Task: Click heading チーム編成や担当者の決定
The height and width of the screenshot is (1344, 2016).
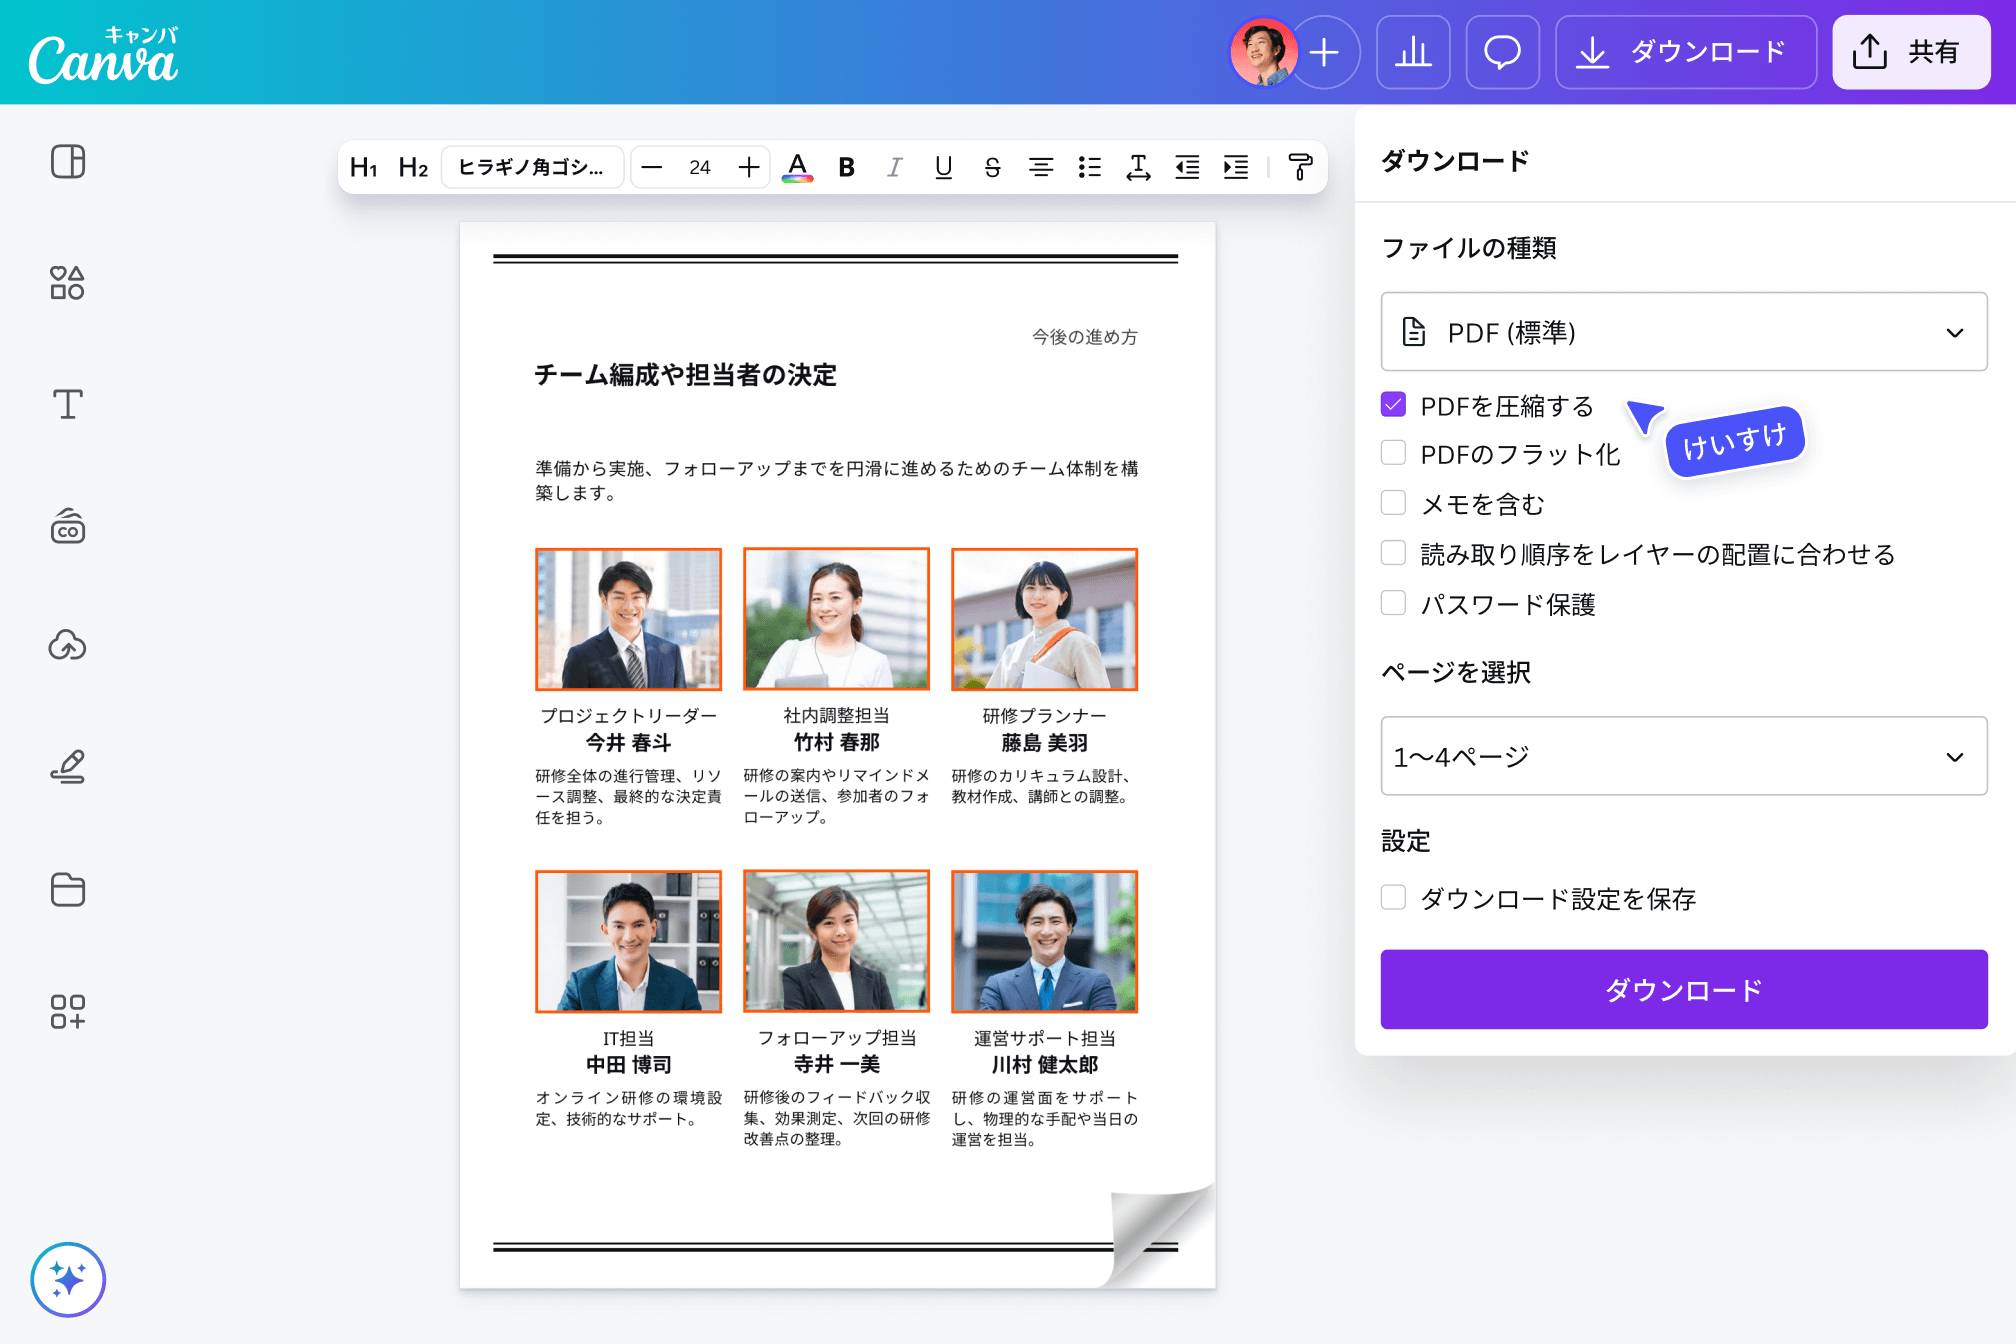Action: pos(685,375)
